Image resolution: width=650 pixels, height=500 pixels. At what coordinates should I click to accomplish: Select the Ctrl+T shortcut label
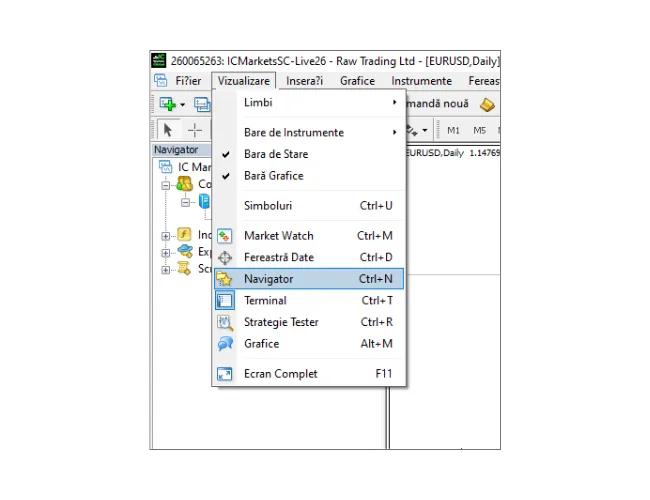(x=377, y=301)
